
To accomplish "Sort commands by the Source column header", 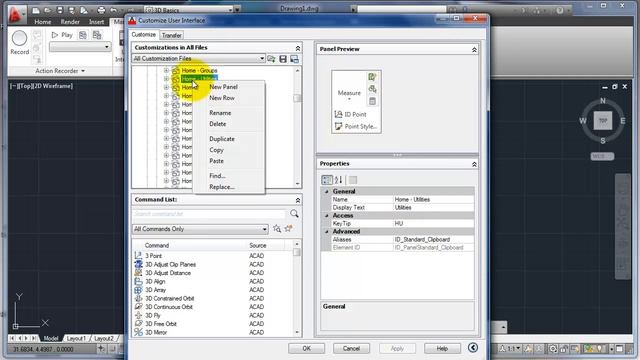I will 258,245.
